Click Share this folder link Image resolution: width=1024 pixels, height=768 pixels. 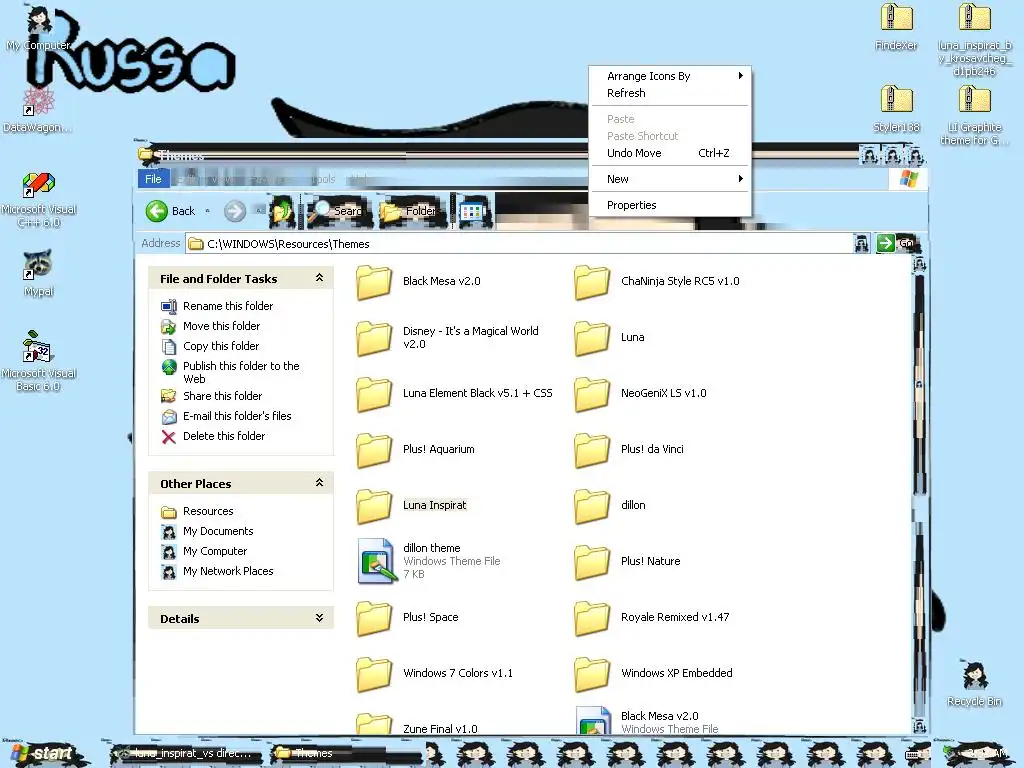pyautogui.click(x=222, y=396)
